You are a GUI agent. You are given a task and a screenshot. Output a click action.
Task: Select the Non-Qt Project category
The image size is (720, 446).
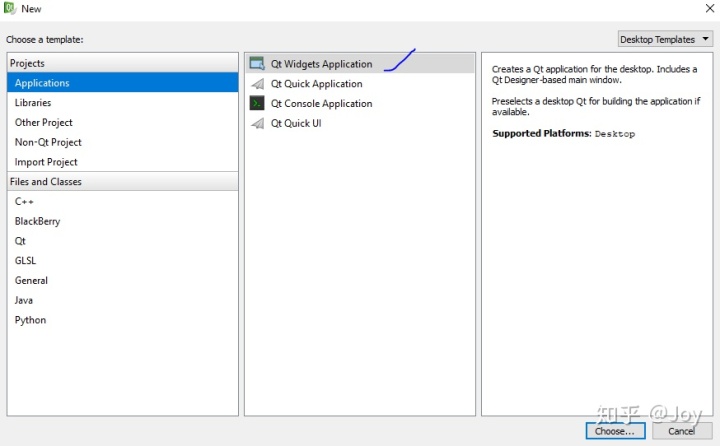[x=123, y=142]
